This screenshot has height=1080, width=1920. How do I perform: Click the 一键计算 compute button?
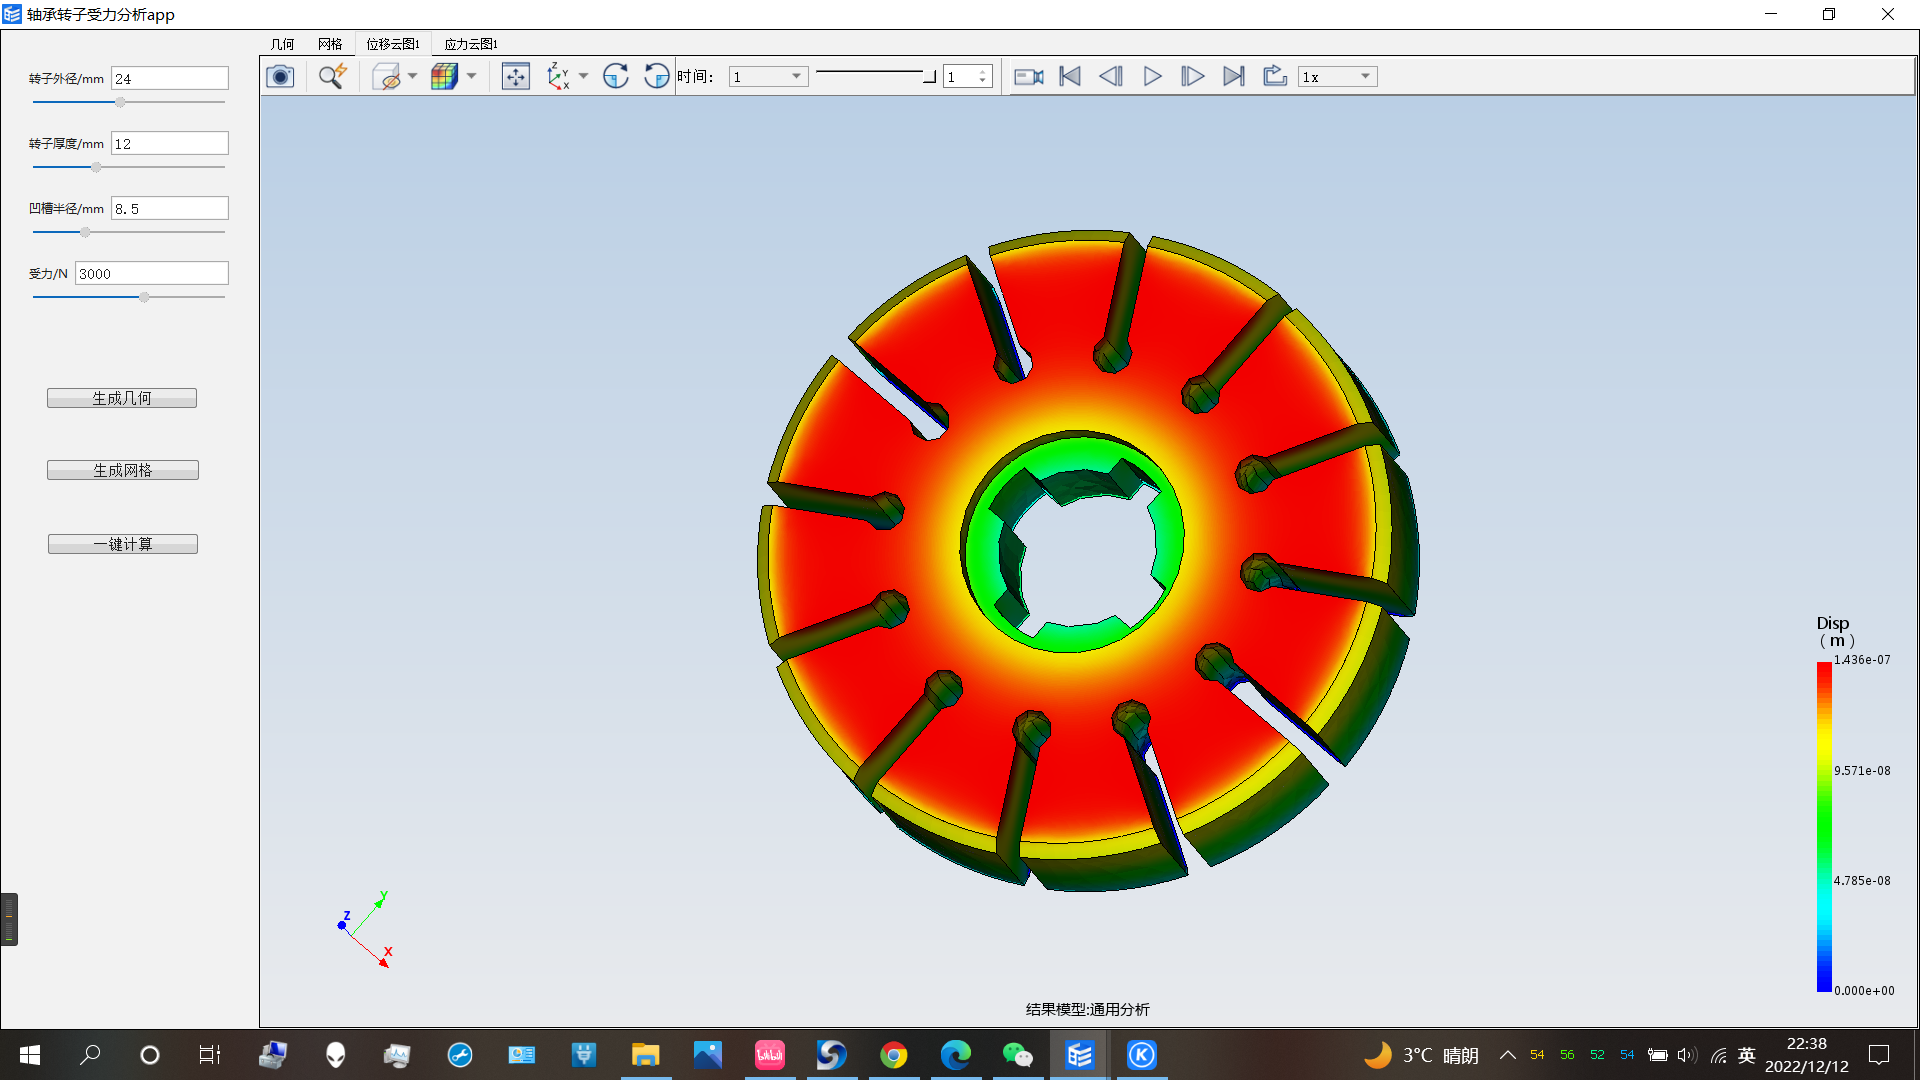(121, 543)
